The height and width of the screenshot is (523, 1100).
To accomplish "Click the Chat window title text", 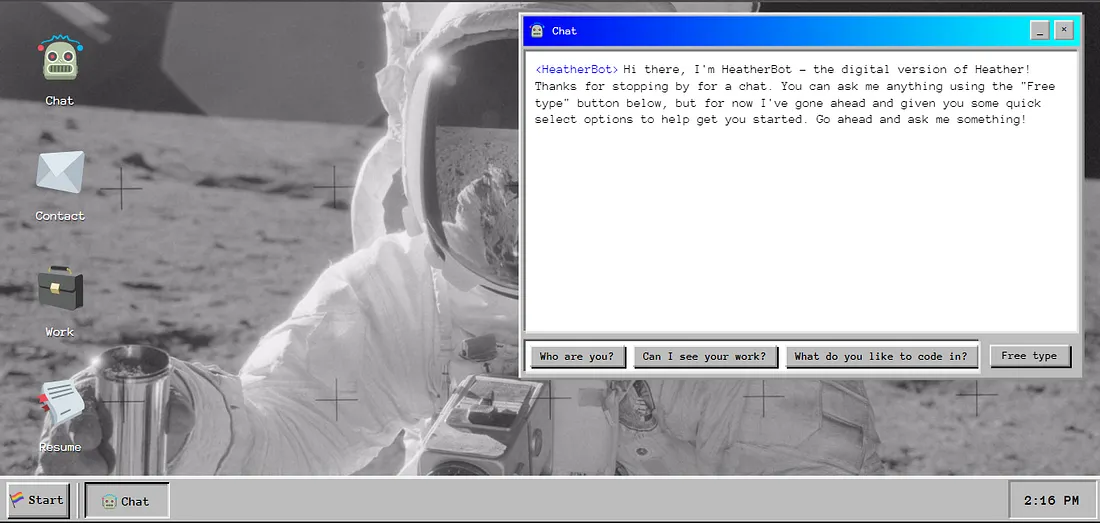I will (564, 31).
